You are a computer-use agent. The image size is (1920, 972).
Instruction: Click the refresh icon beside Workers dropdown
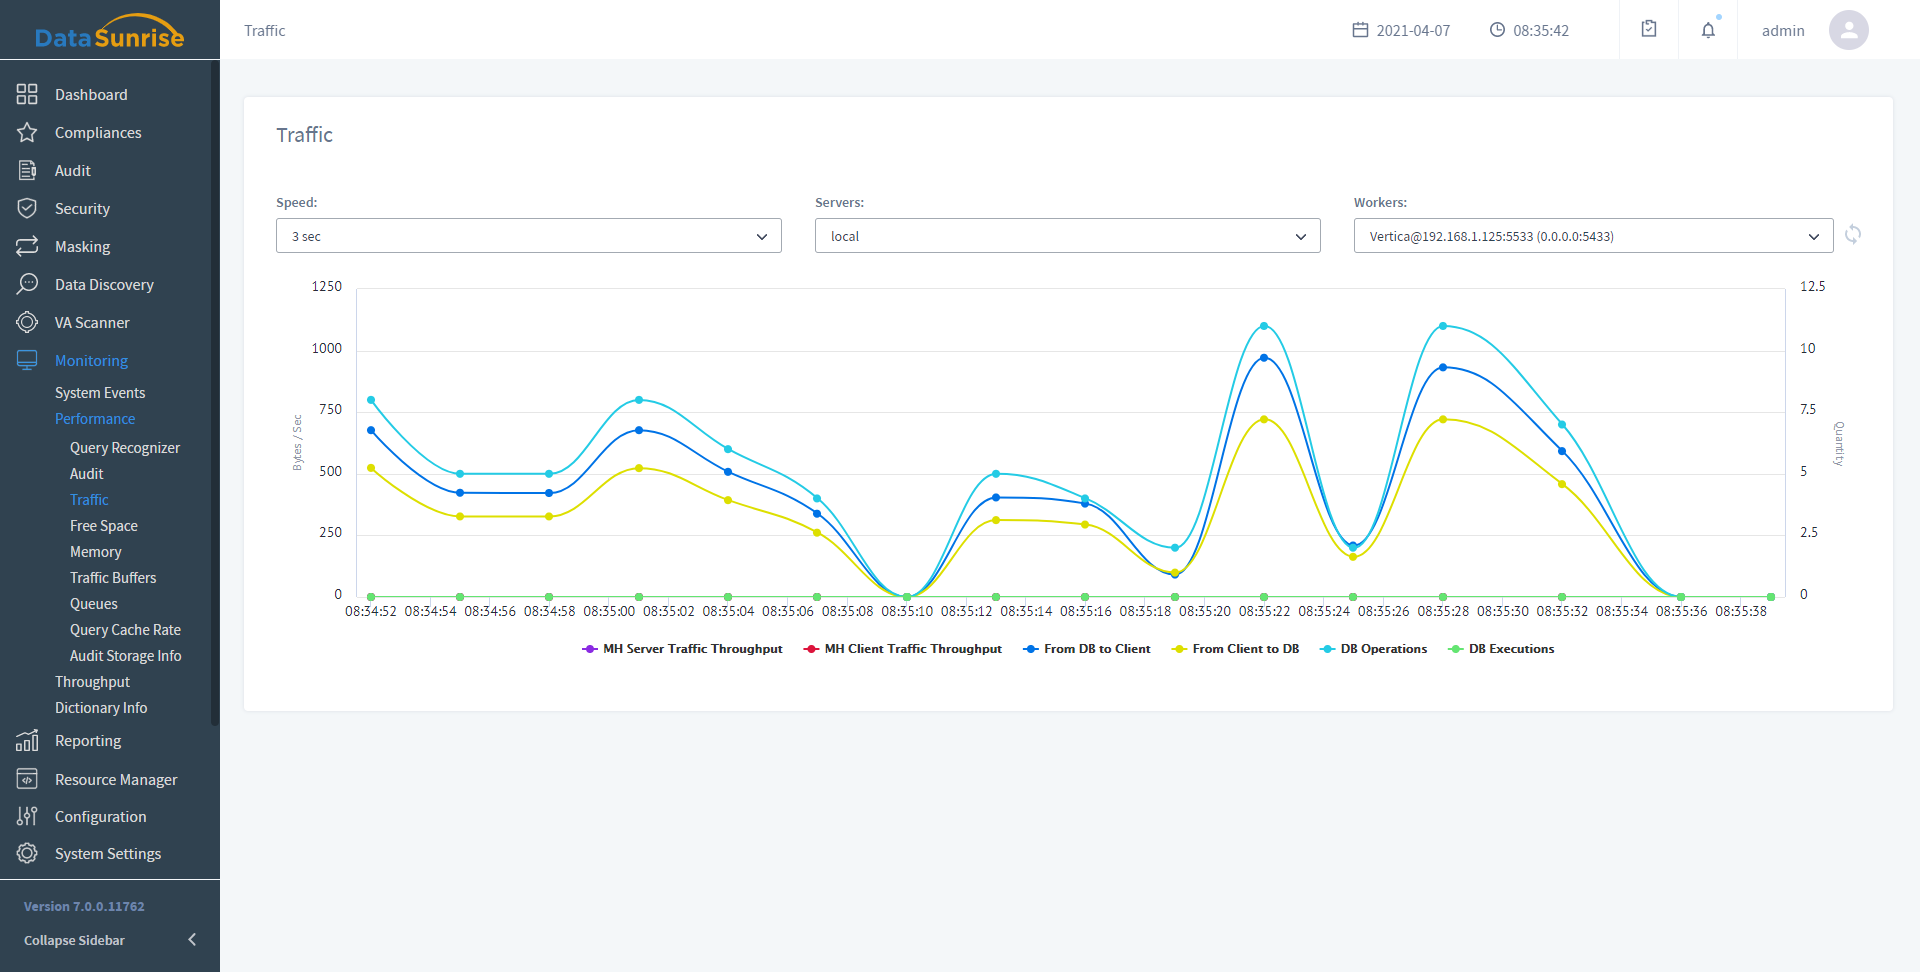(1853, 235)
